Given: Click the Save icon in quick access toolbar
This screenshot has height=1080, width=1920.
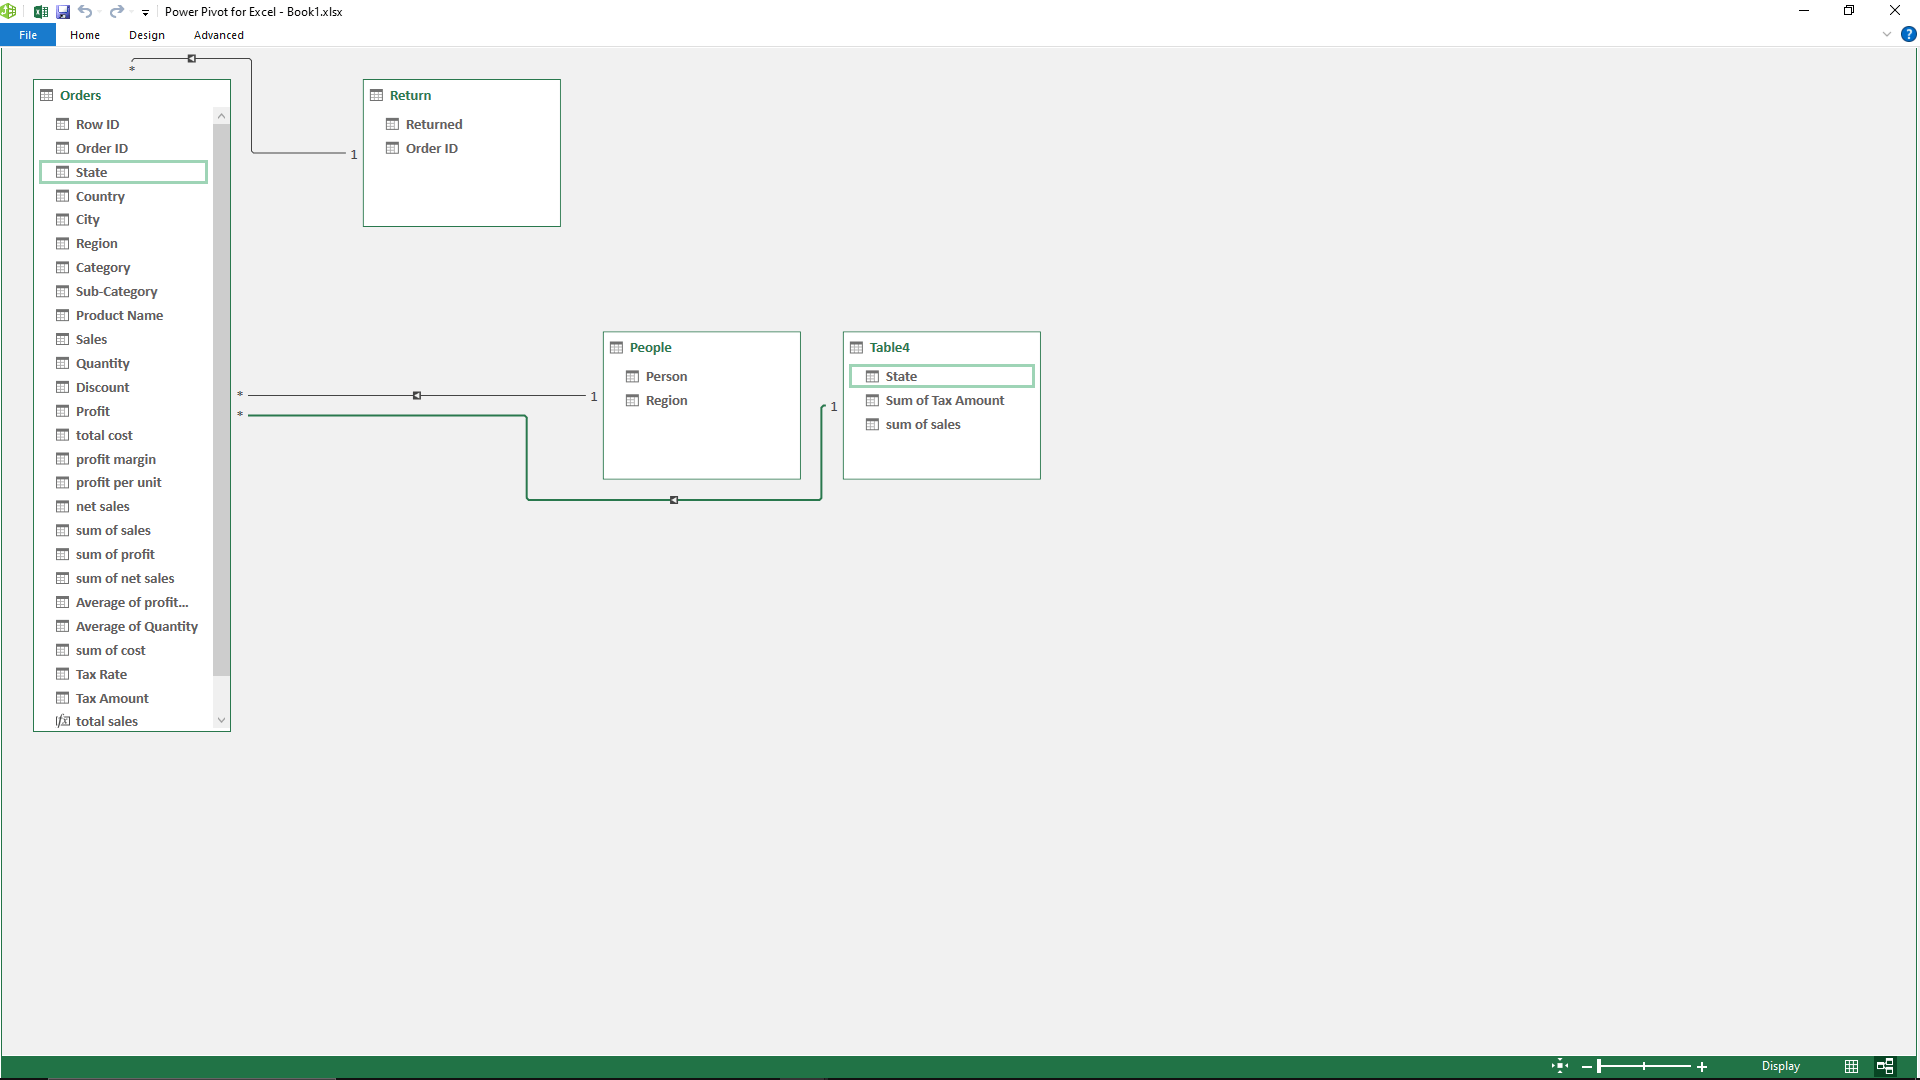Looking at the screenshot, I should [x=63, y=12].
